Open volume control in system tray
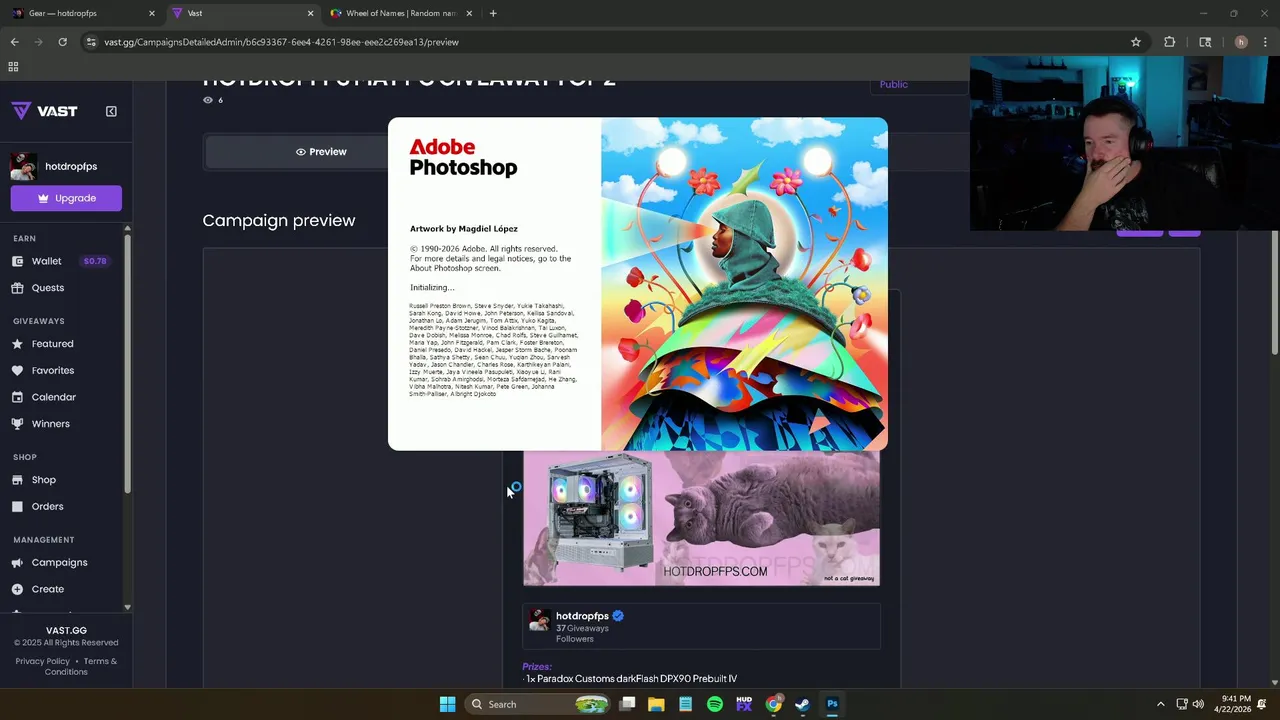This screenshot has width=1280, height=720. (1198, 704)
